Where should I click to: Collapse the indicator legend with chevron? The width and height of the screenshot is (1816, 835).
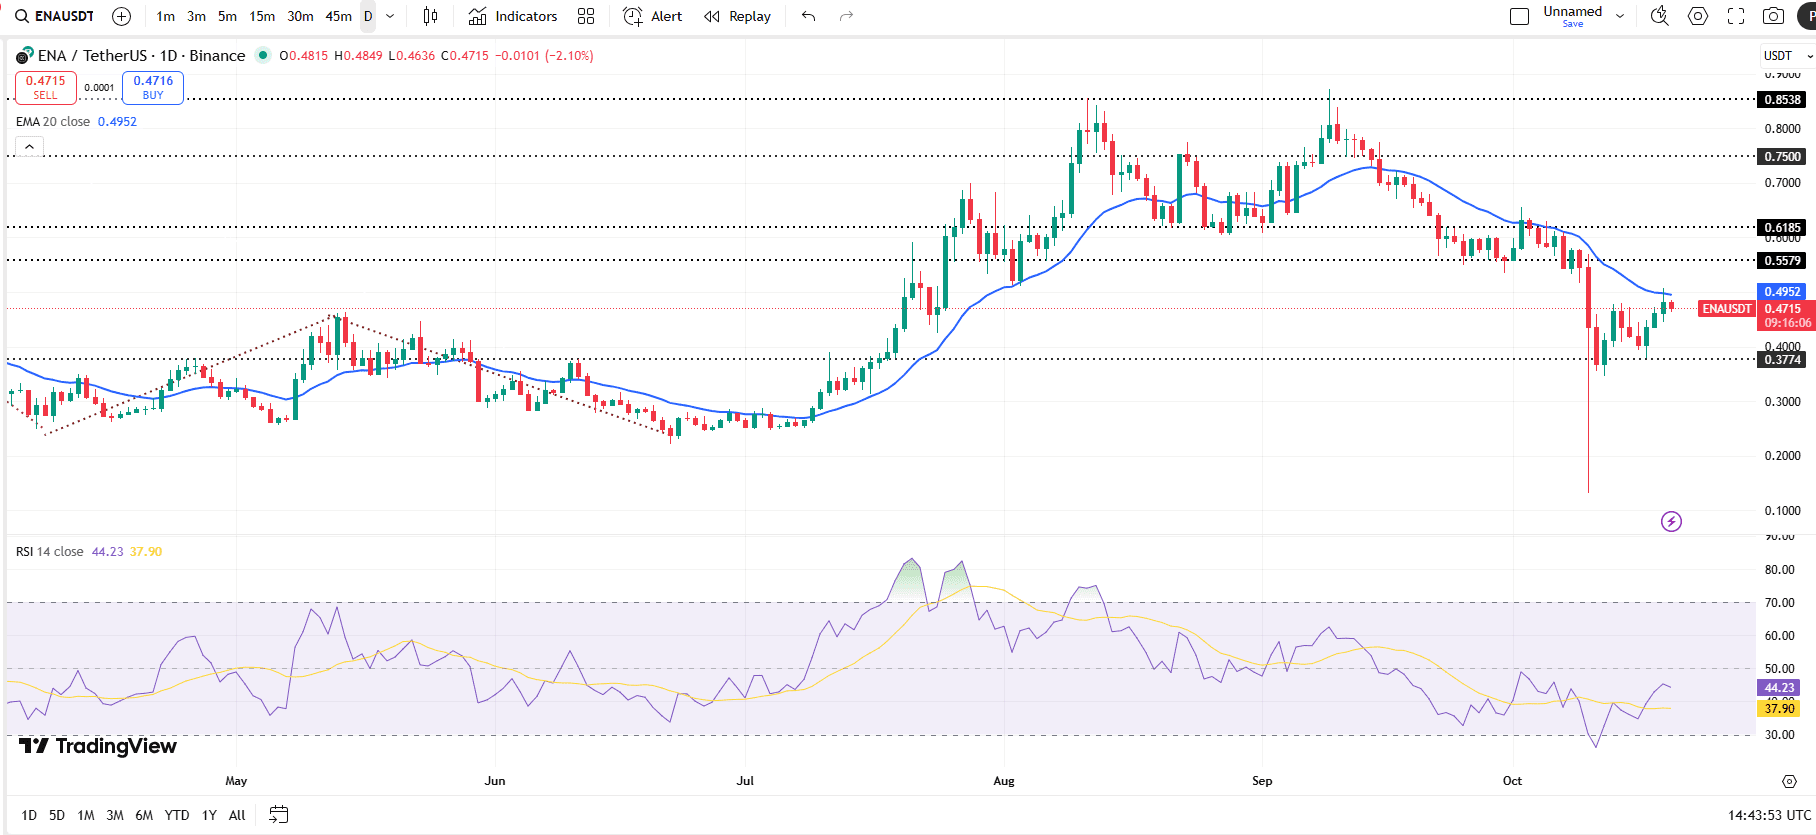tap(30, 147)
